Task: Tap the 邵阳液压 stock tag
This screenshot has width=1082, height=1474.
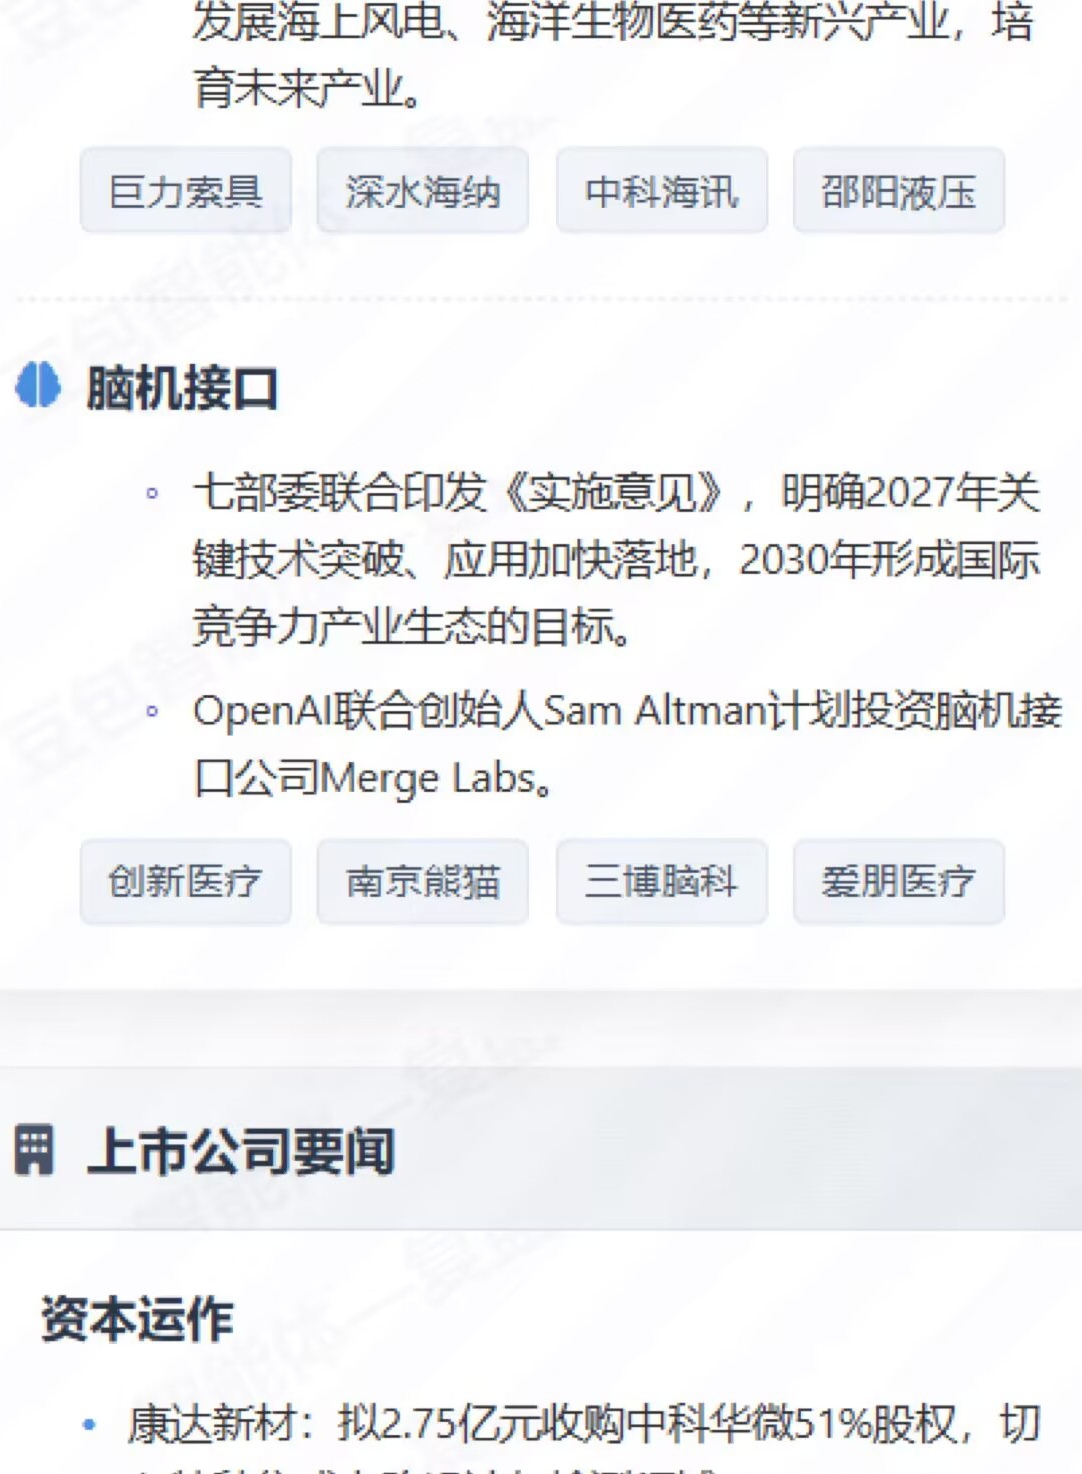Action: point(899,190)
